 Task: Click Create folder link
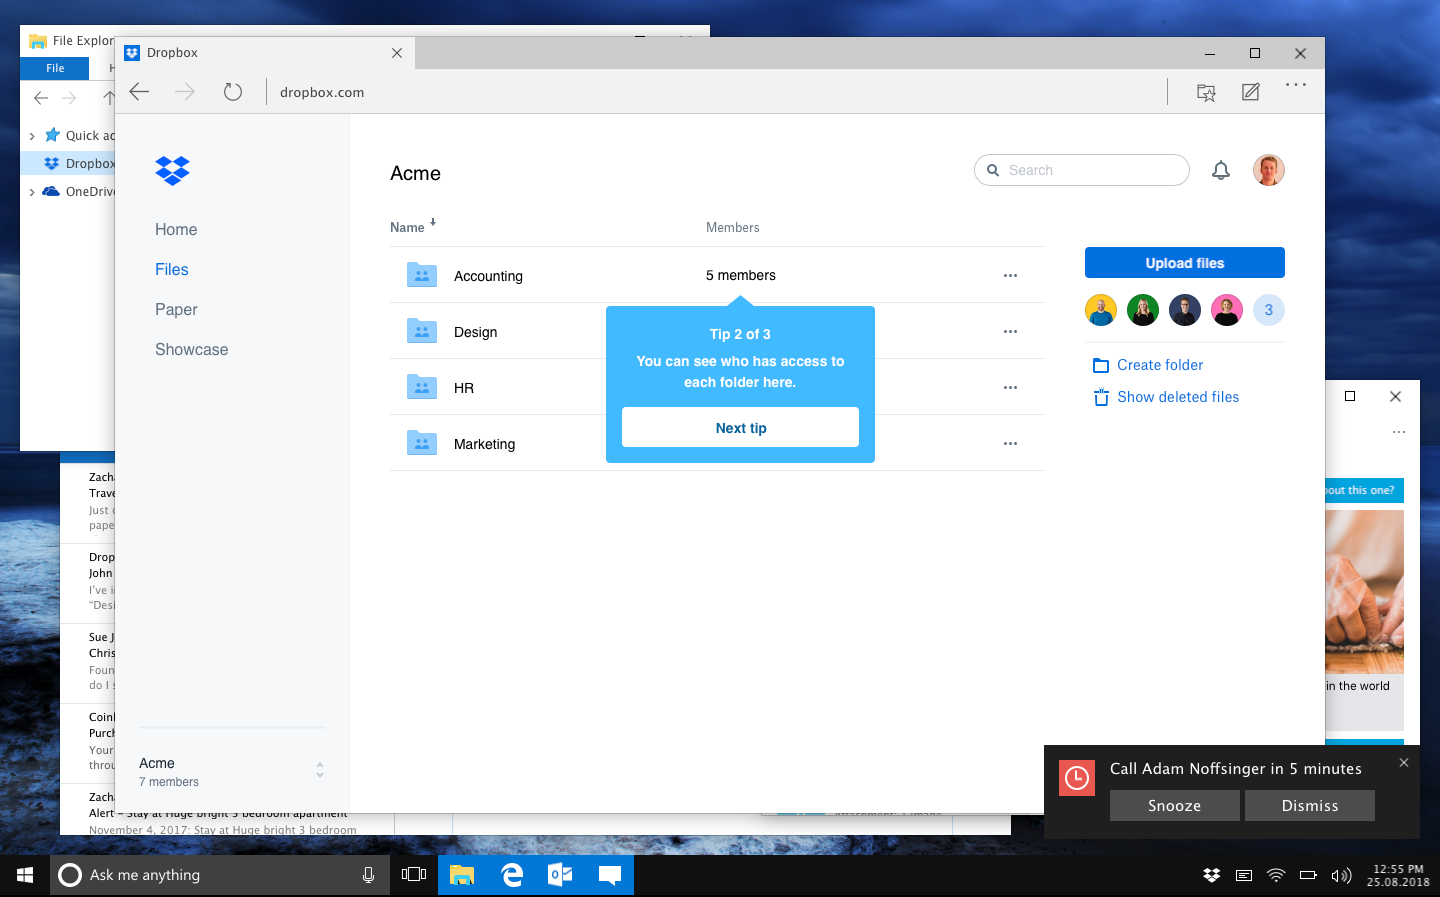coord(1148,365)
